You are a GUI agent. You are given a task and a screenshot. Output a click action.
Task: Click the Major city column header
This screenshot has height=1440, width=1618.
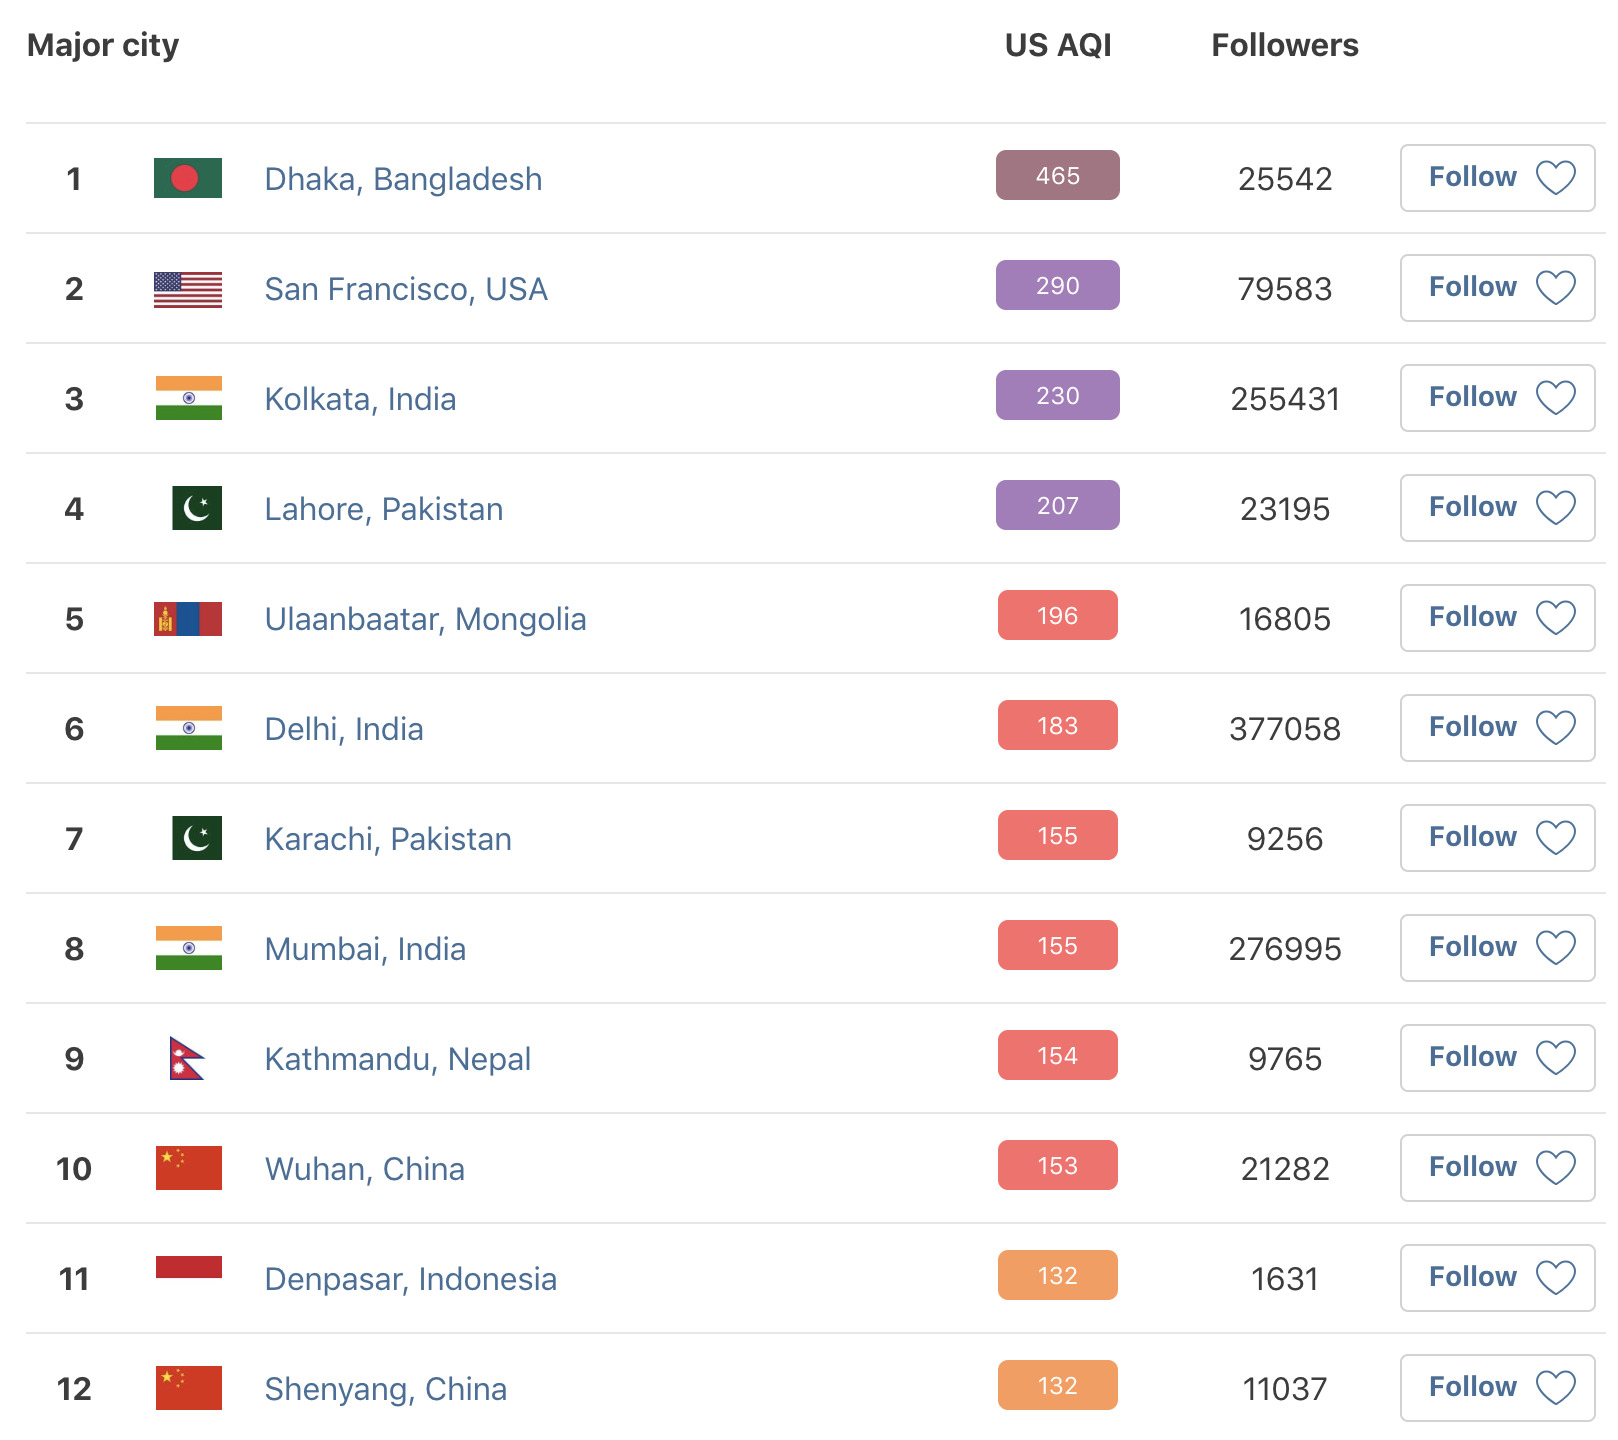[x=103, y=45]
